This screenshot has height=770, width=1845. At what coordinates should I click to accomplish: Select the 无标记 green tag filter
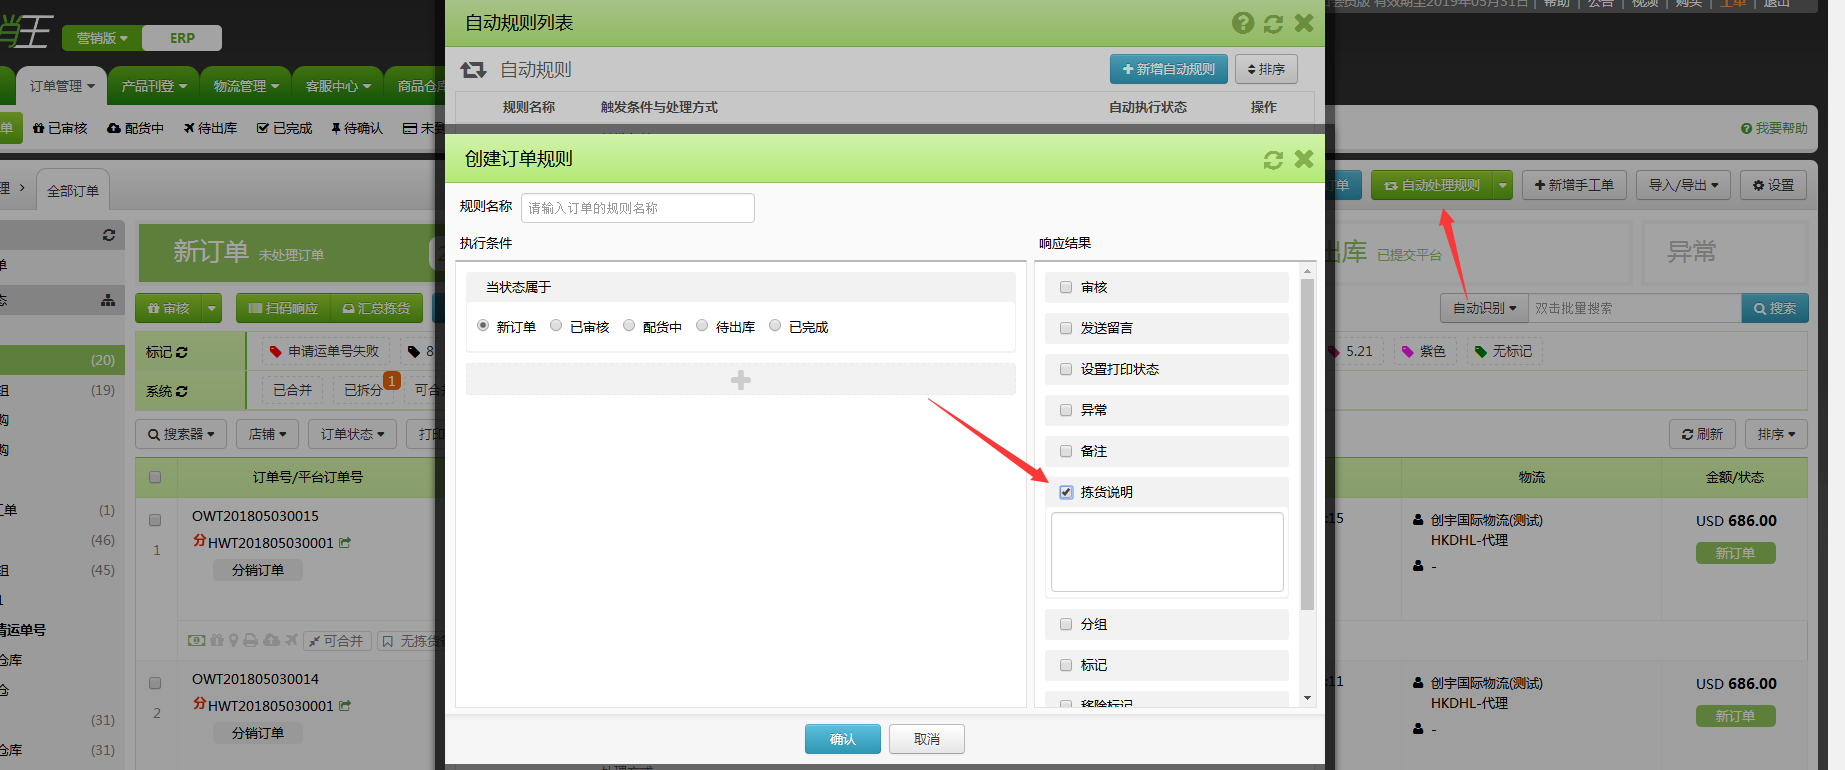point(1504,351)
